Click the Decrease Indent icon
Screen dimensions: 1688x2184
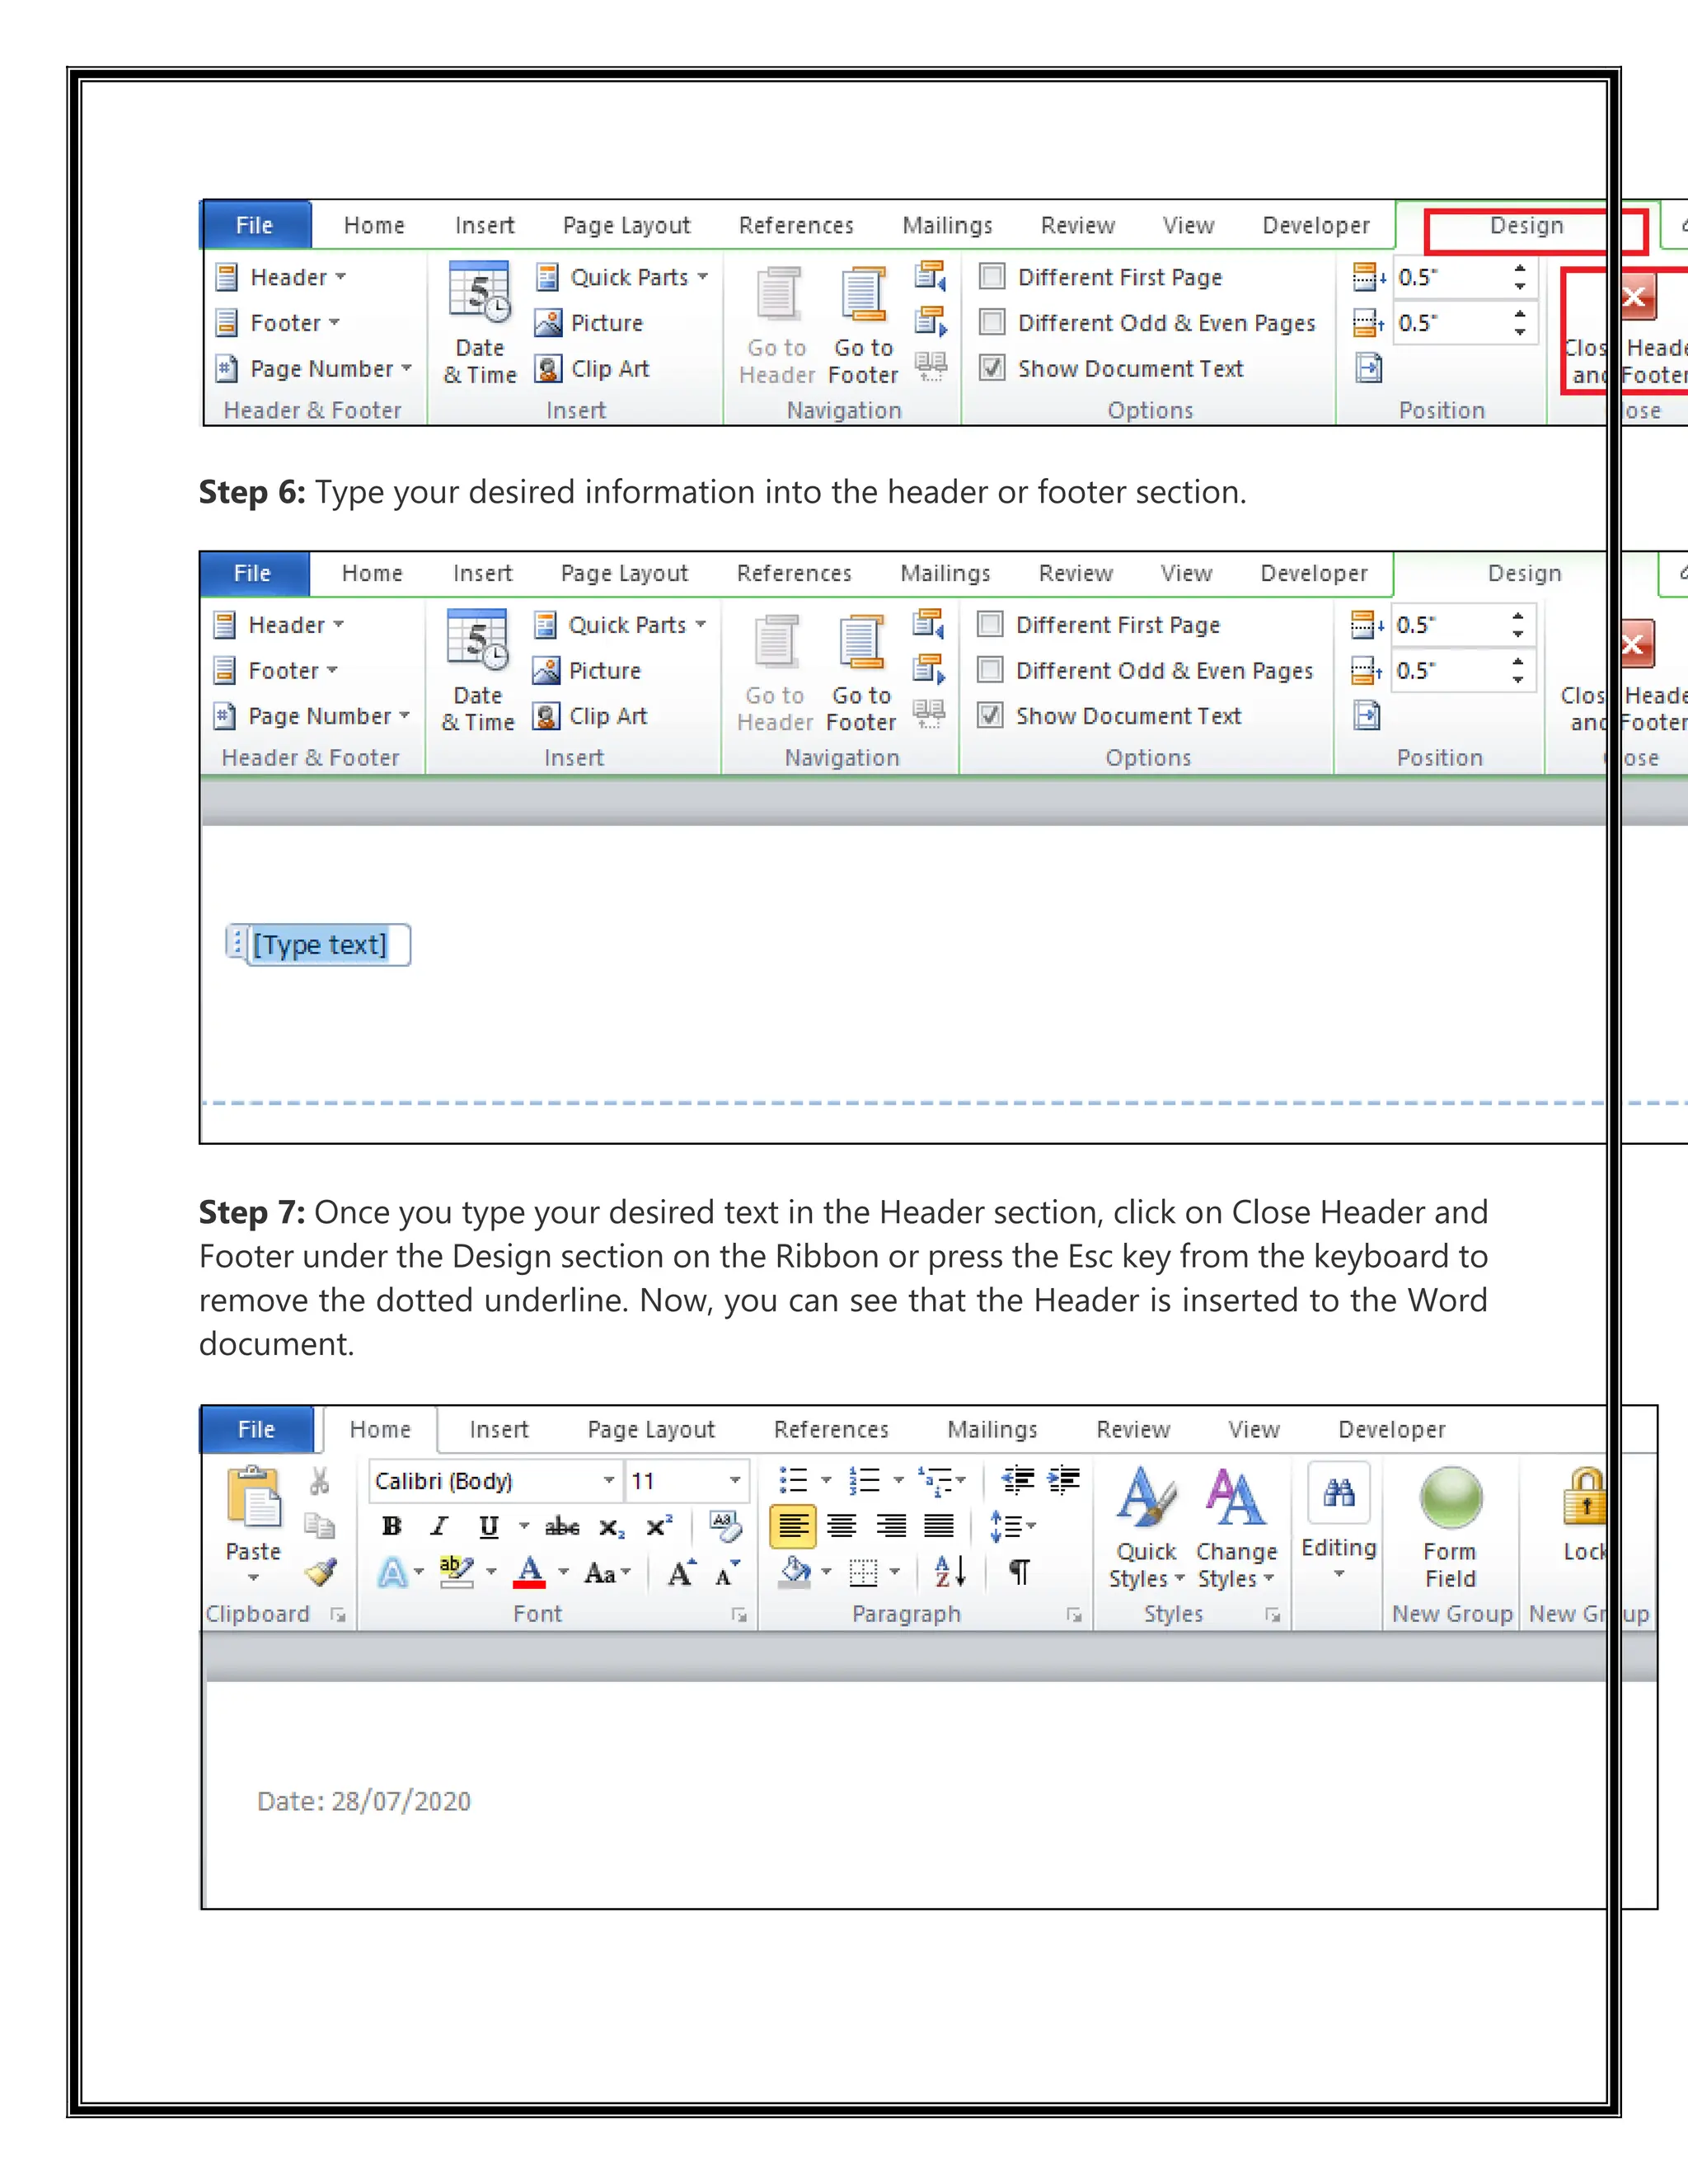tap(1018, 1480)
